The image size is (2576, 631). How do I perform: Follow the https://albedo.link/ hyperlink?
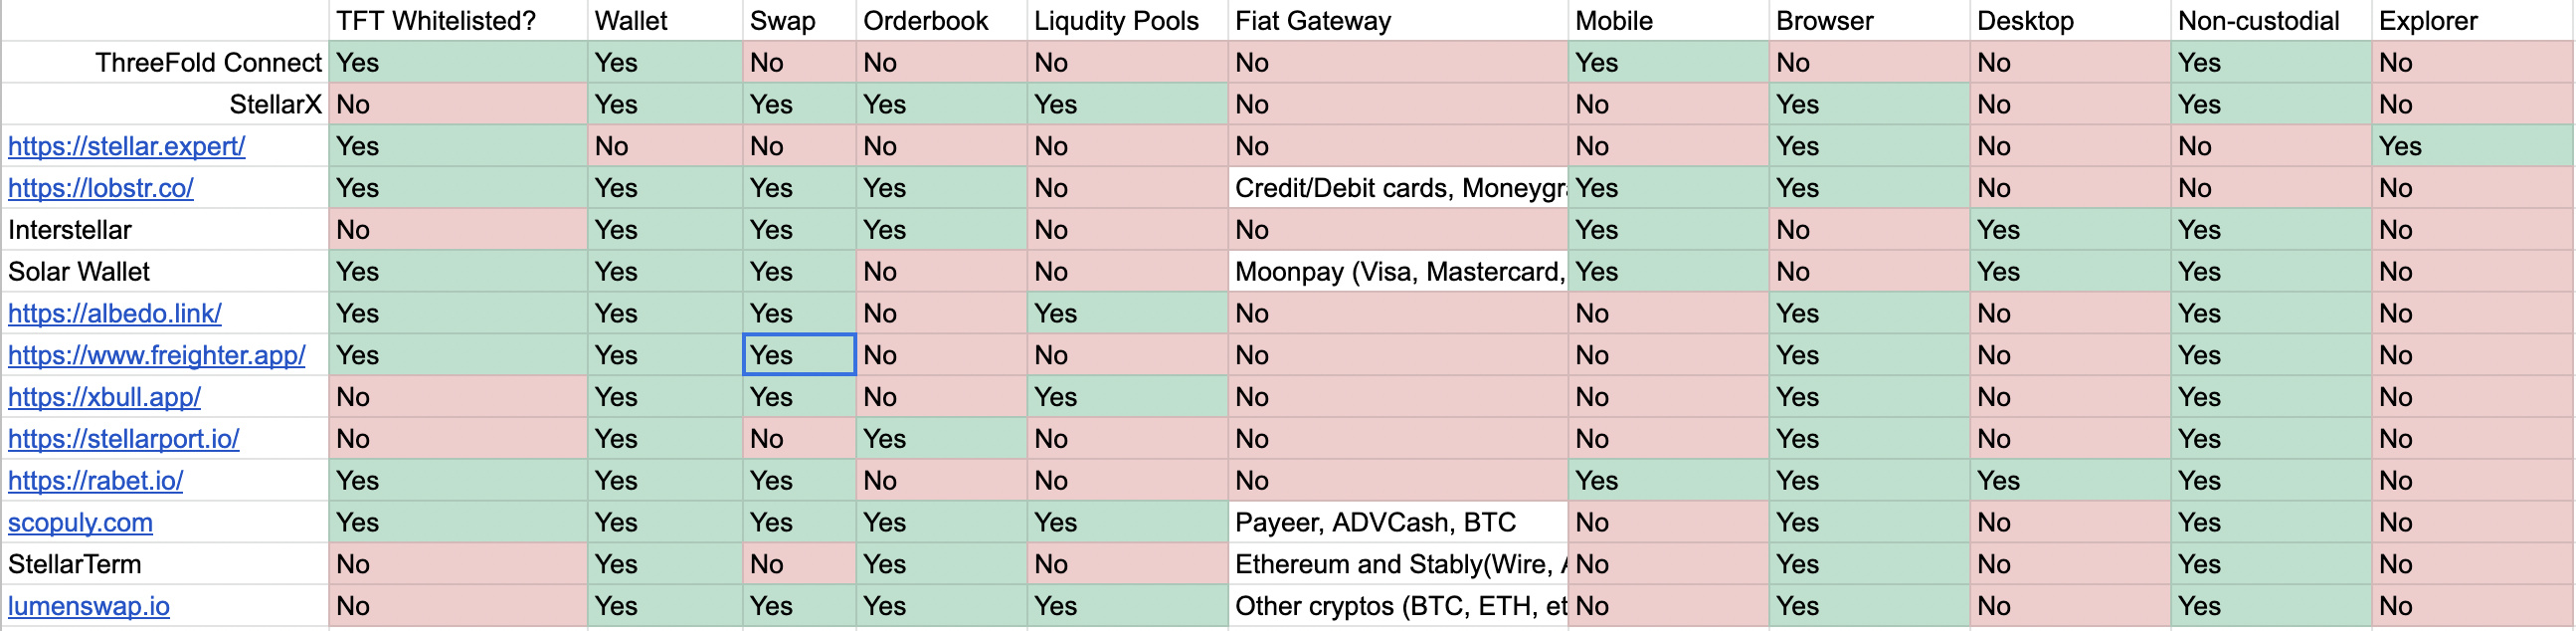pos(114,313)
